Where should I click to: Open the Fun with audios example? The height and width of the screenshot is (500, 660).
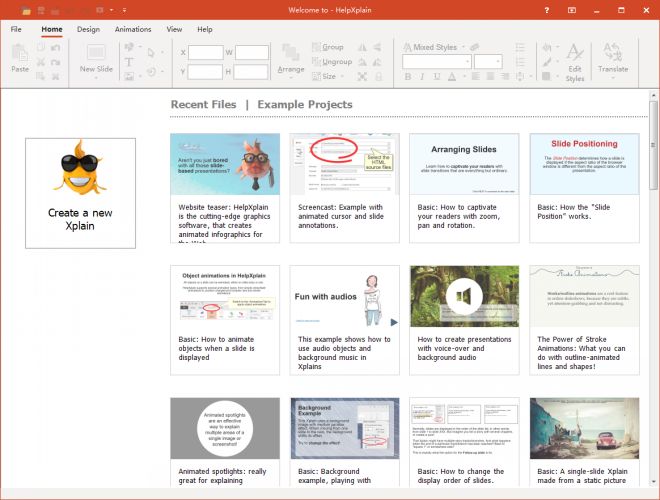tap(344, 320)
